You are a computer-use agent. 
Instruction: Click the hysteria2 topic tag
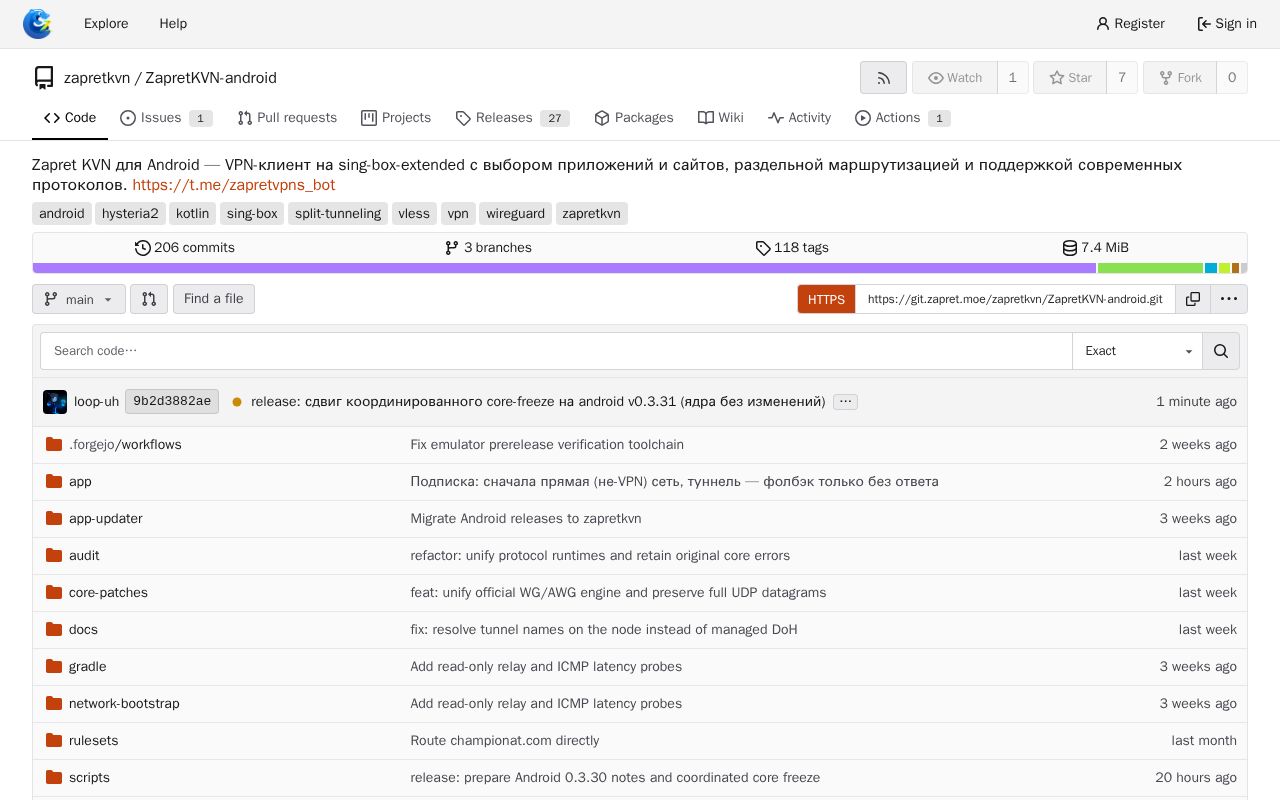pos(130,214)
